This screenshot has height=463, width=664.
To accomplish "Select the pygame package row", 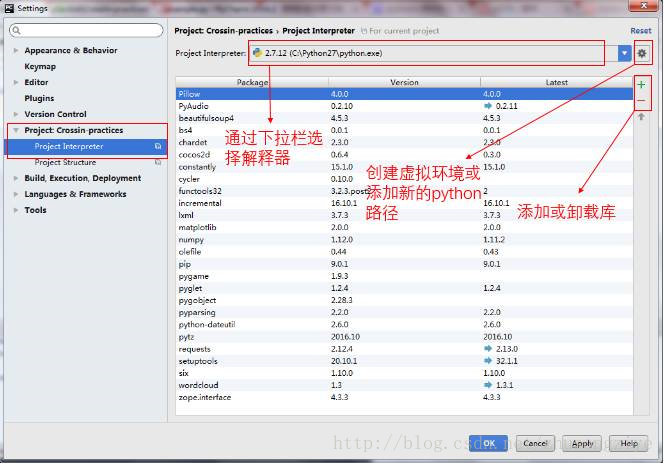I will (x=404, y=276).
